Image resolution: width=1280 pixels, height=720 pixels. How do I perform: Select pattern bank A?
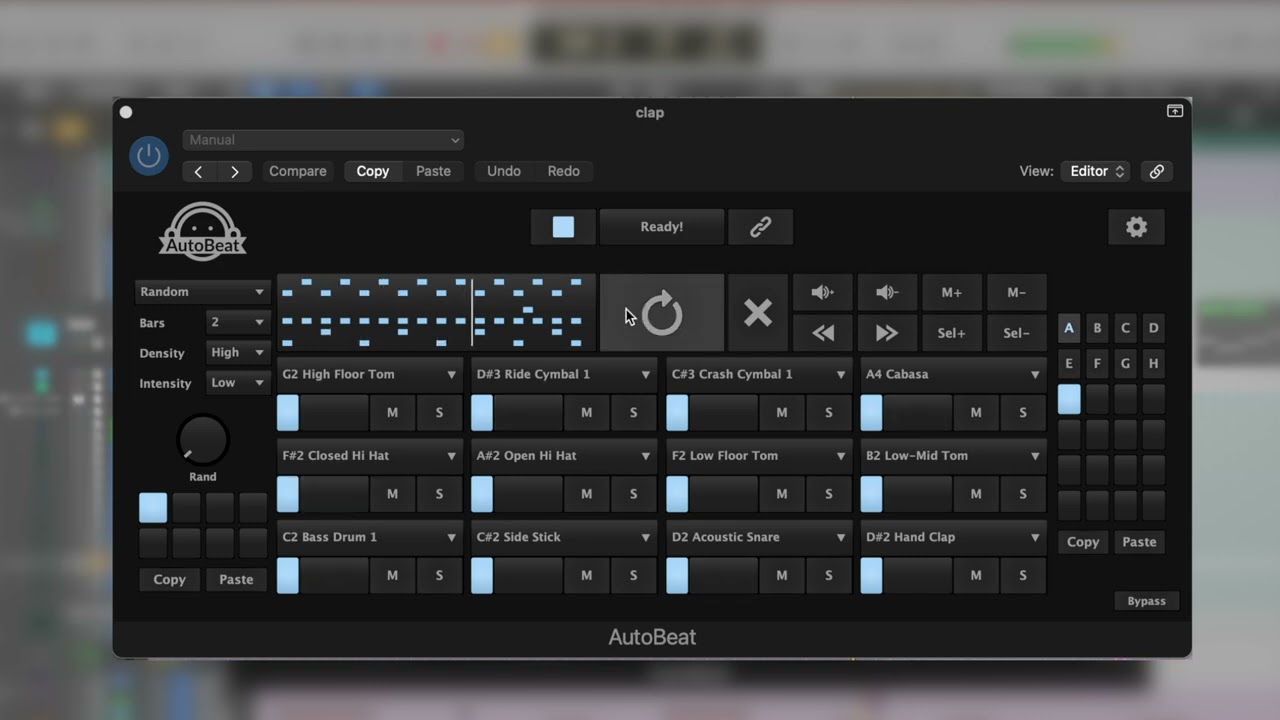(x=1069, y=328)
